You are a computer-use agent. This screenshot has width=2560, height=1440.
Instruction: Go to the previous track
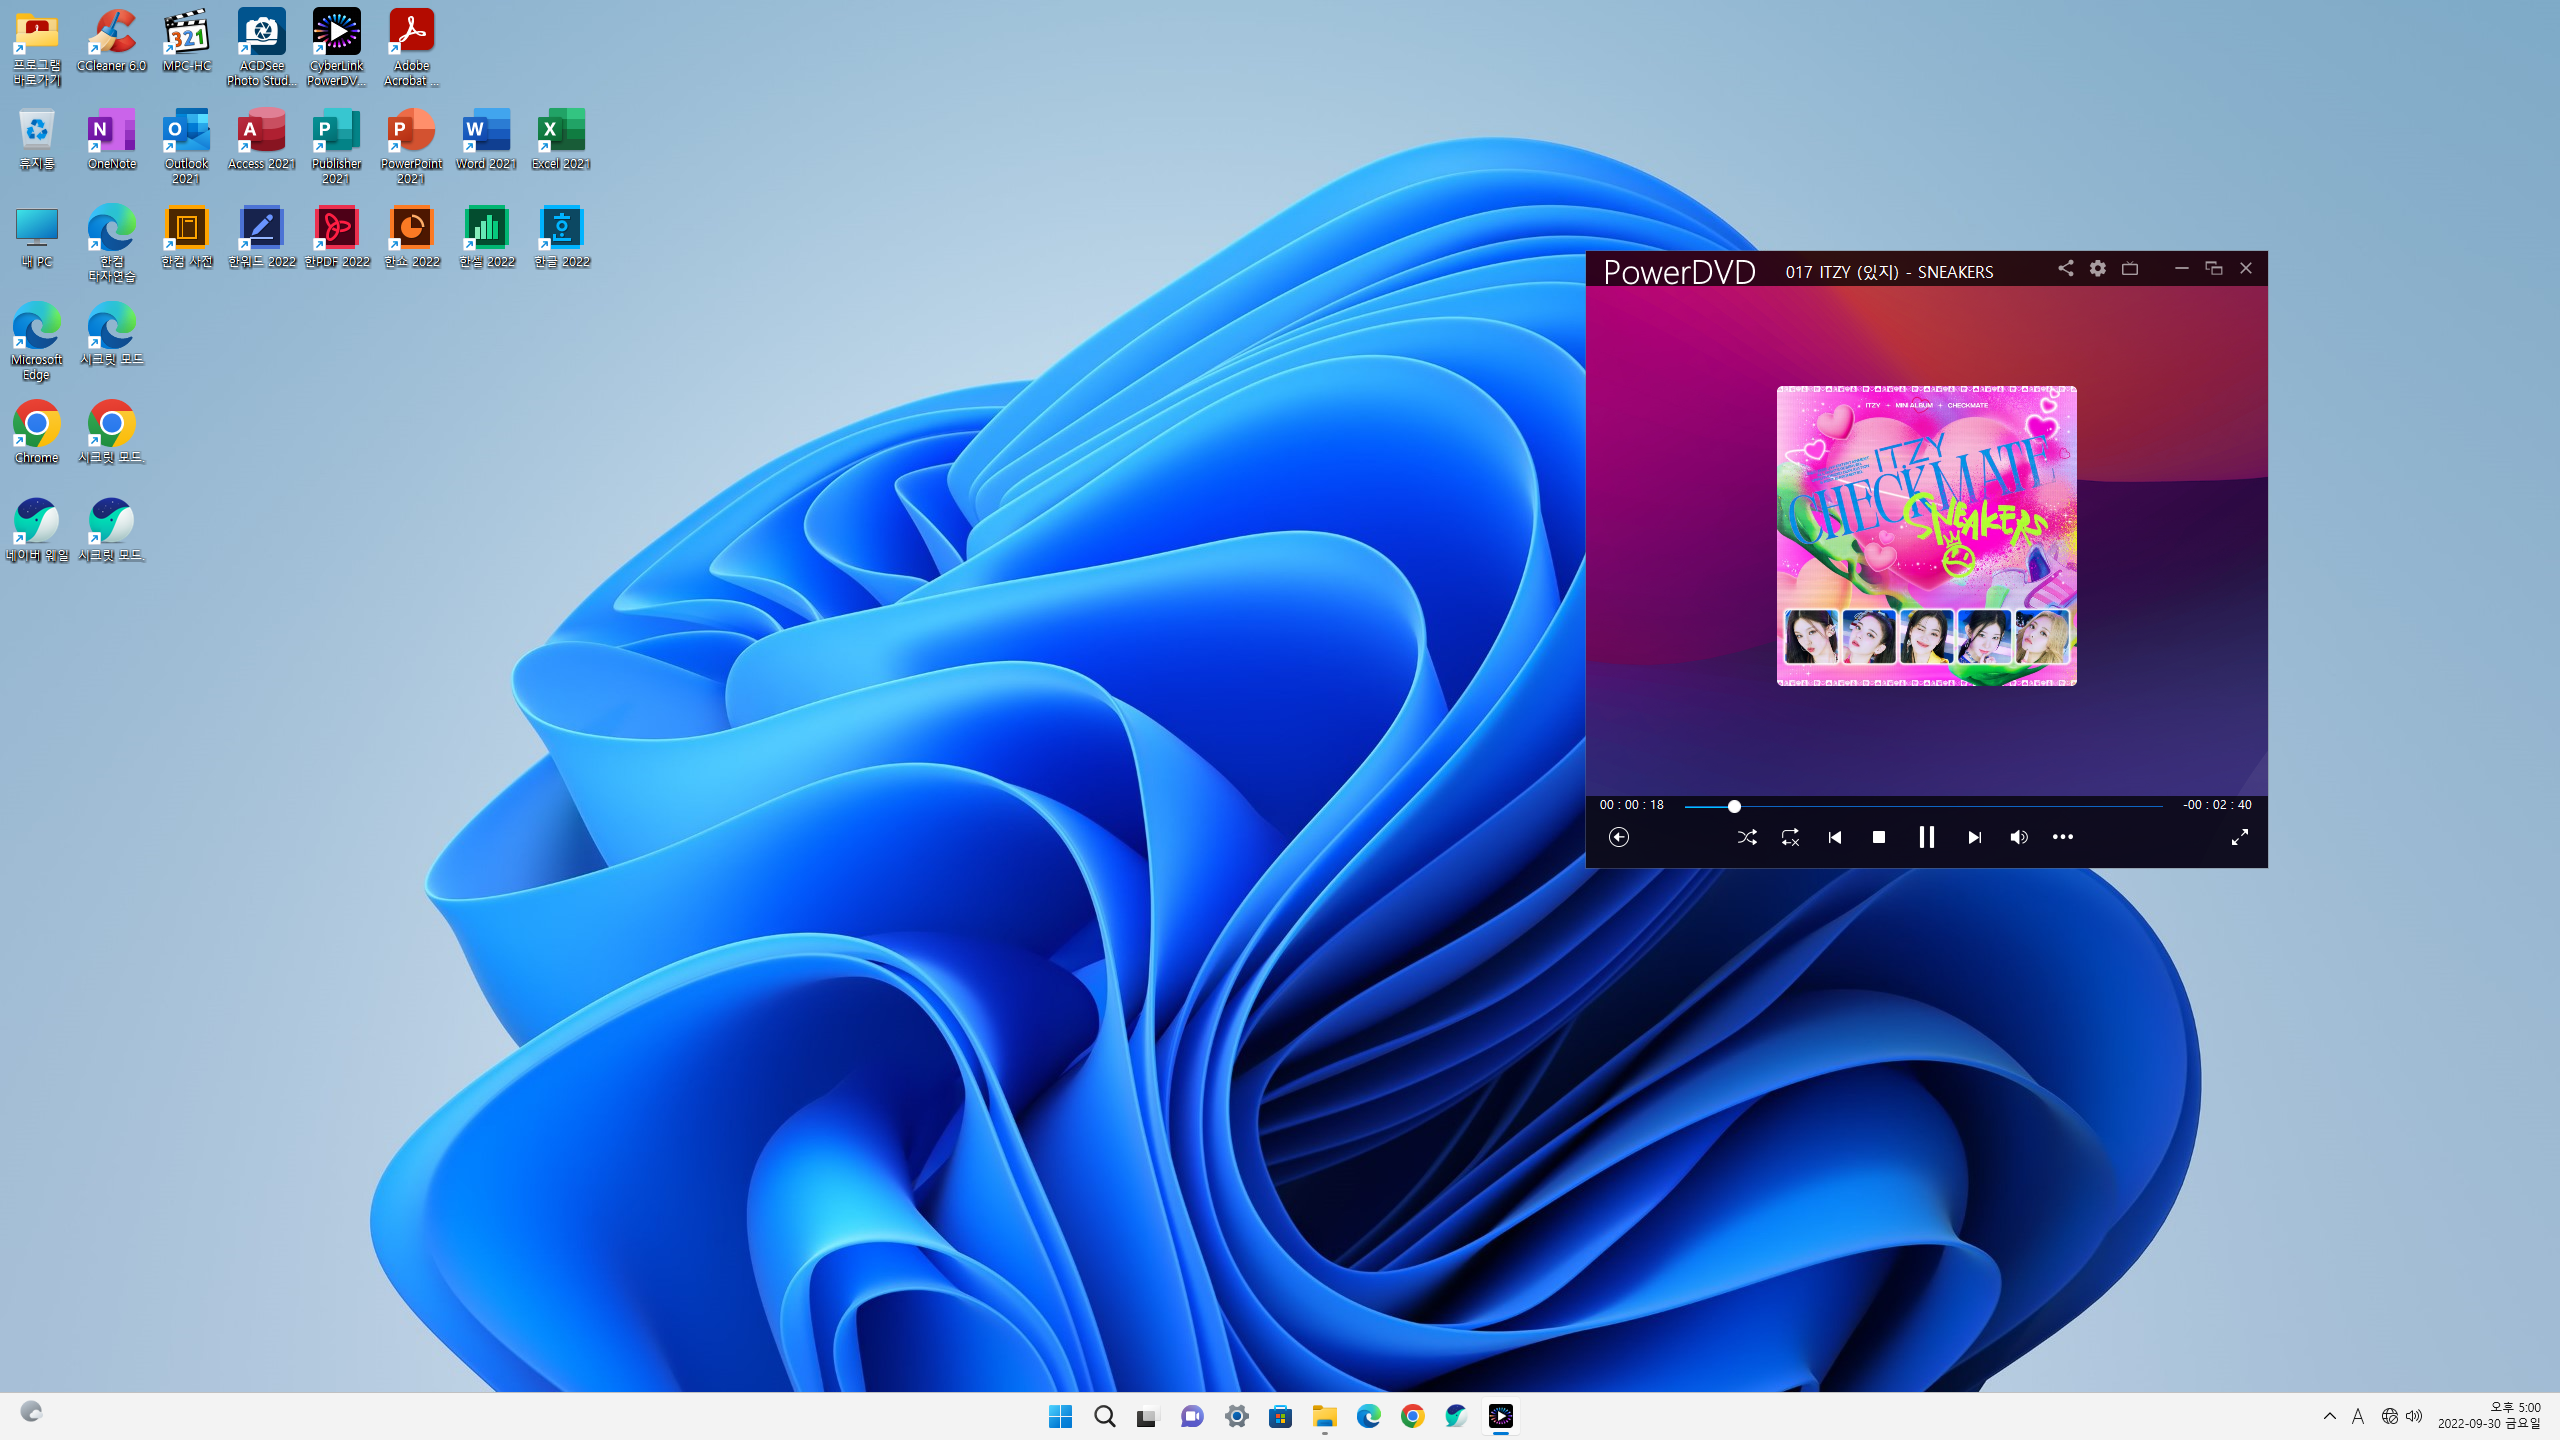[x=1834, y=837]
